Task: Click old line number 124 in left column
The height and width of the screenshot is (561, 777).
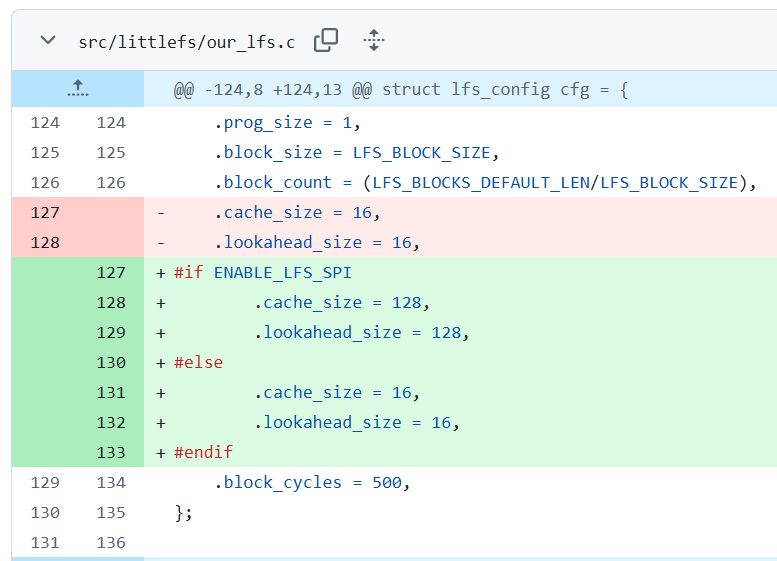Action: [x=45, y=123]
